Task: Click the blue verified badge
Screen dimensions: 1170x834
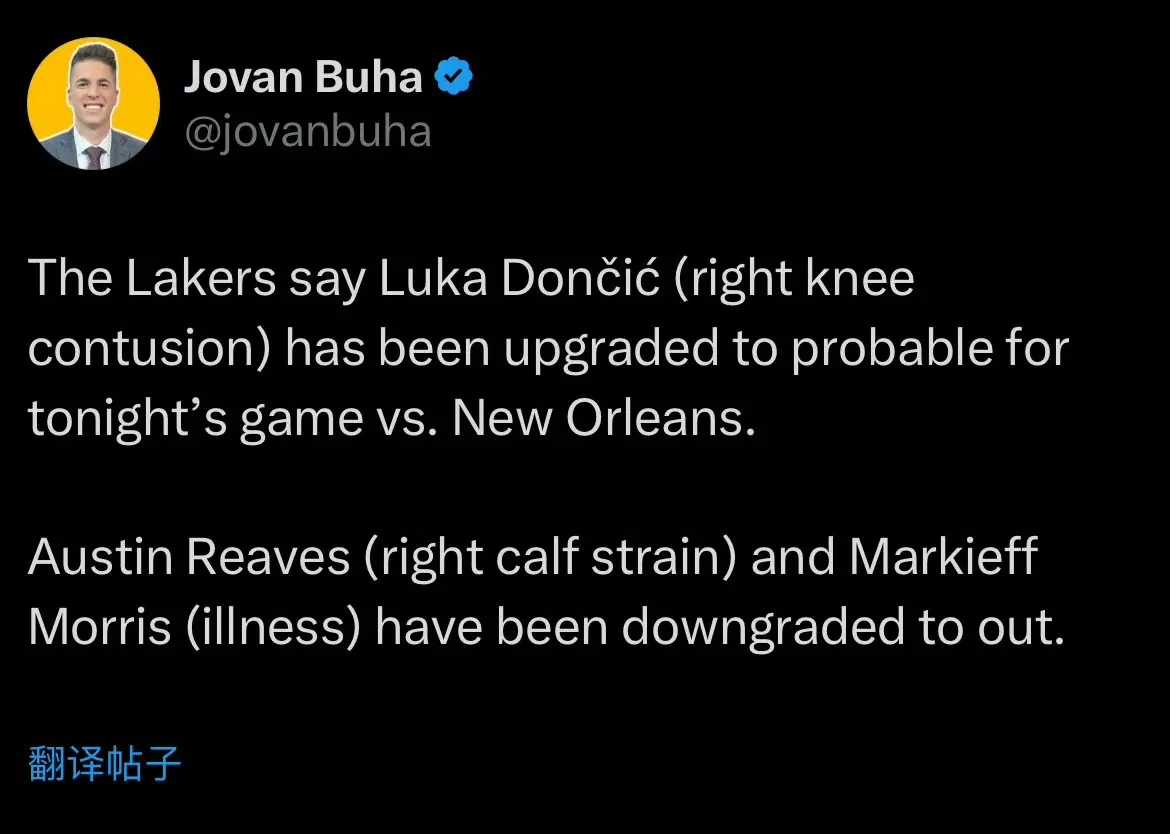Action: point(454,77)
